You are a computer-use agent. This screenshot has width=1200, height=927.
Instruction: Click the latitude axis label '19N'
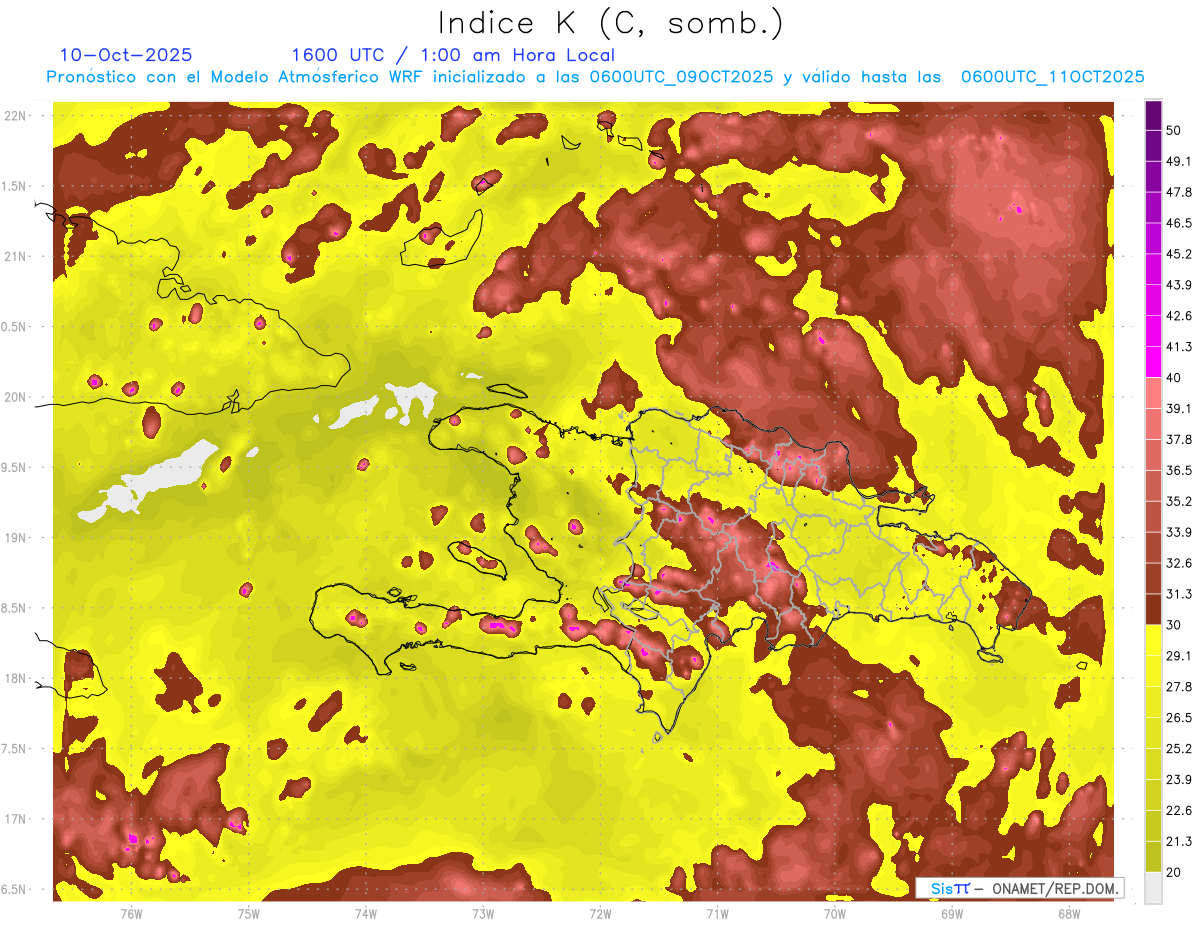click(x=15, y=538)
